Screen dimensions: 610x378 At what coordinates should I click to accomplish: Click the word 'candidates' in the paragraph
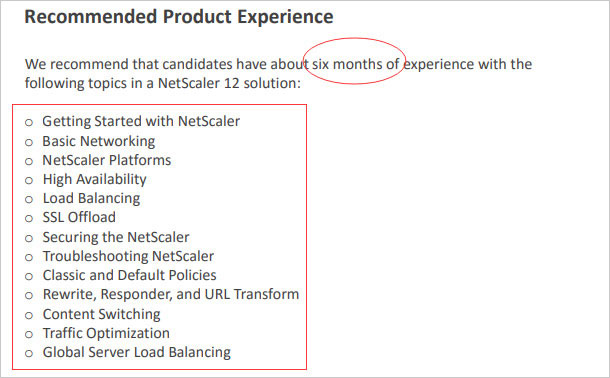(x=198, y=64)
